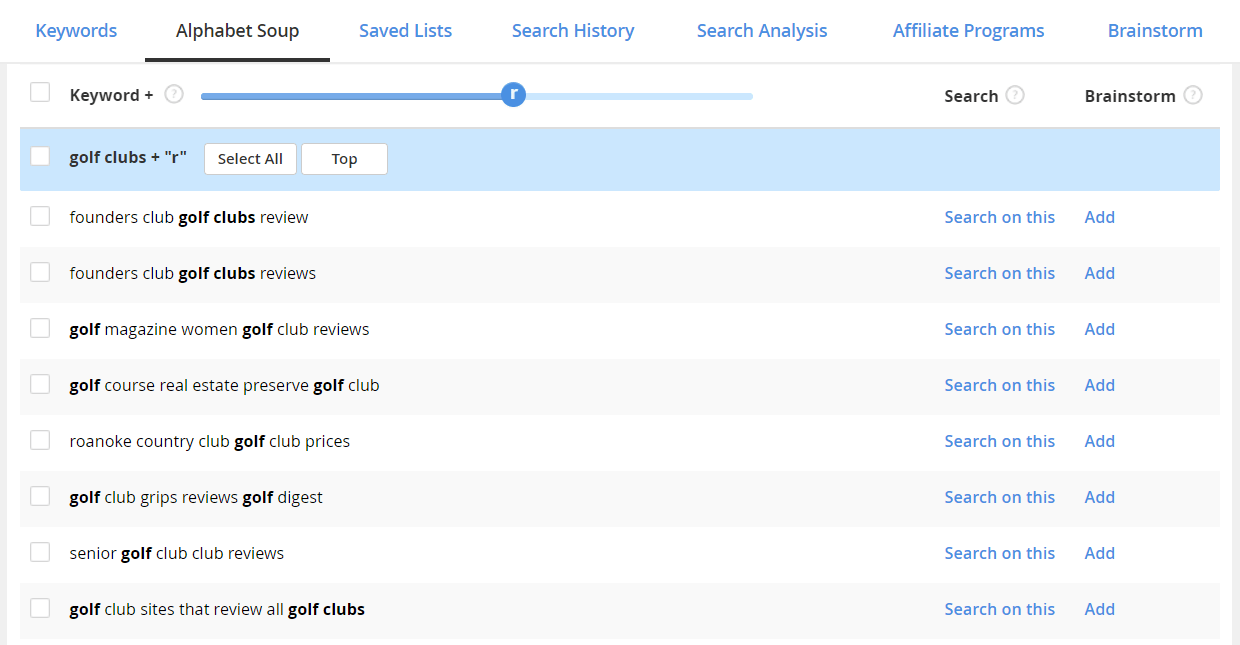The height and width of the screenshot is (645, 1240).
Task: Click the help icon beside Brainstorm column
Action: click(1192, 95)
